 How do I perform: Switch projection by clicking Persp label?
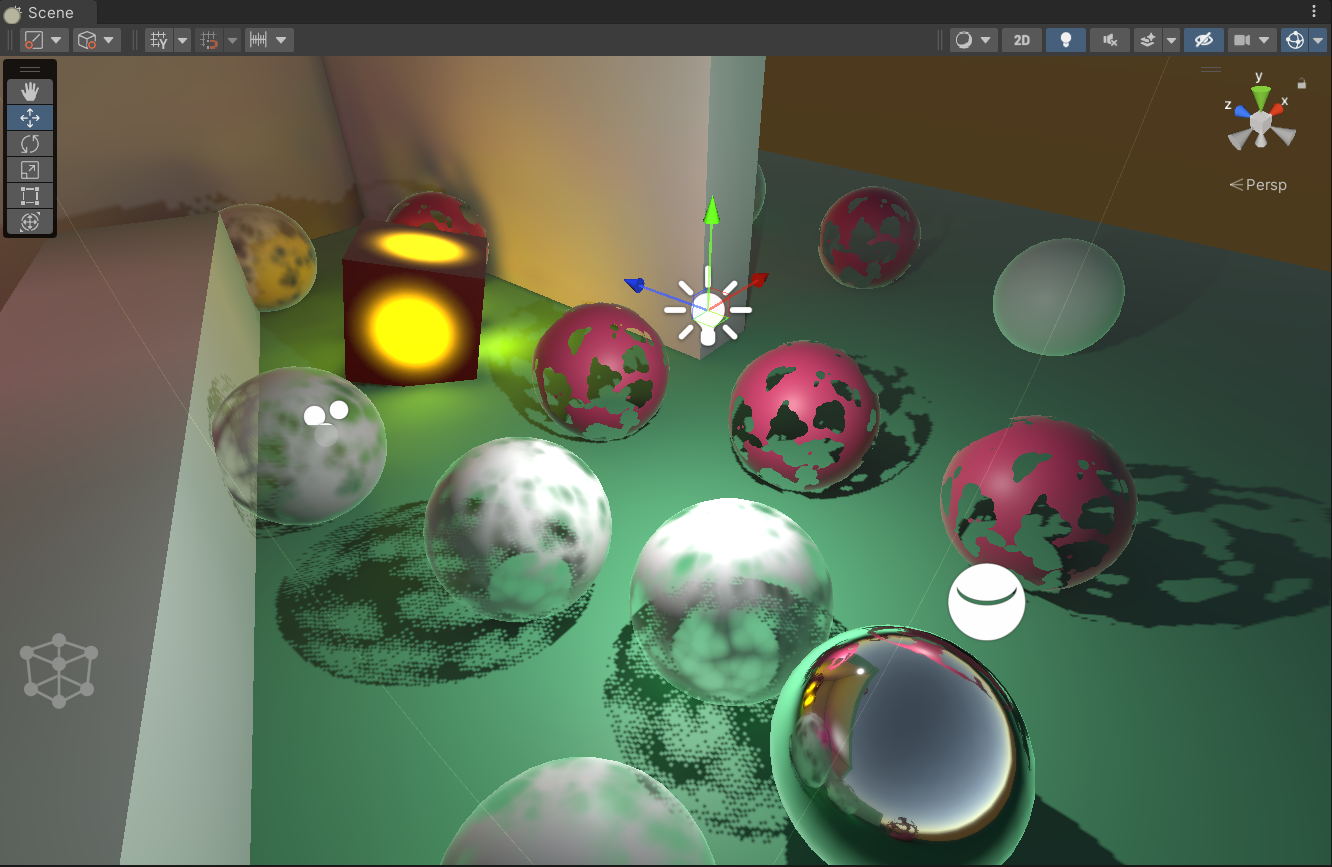(1258, 185)
